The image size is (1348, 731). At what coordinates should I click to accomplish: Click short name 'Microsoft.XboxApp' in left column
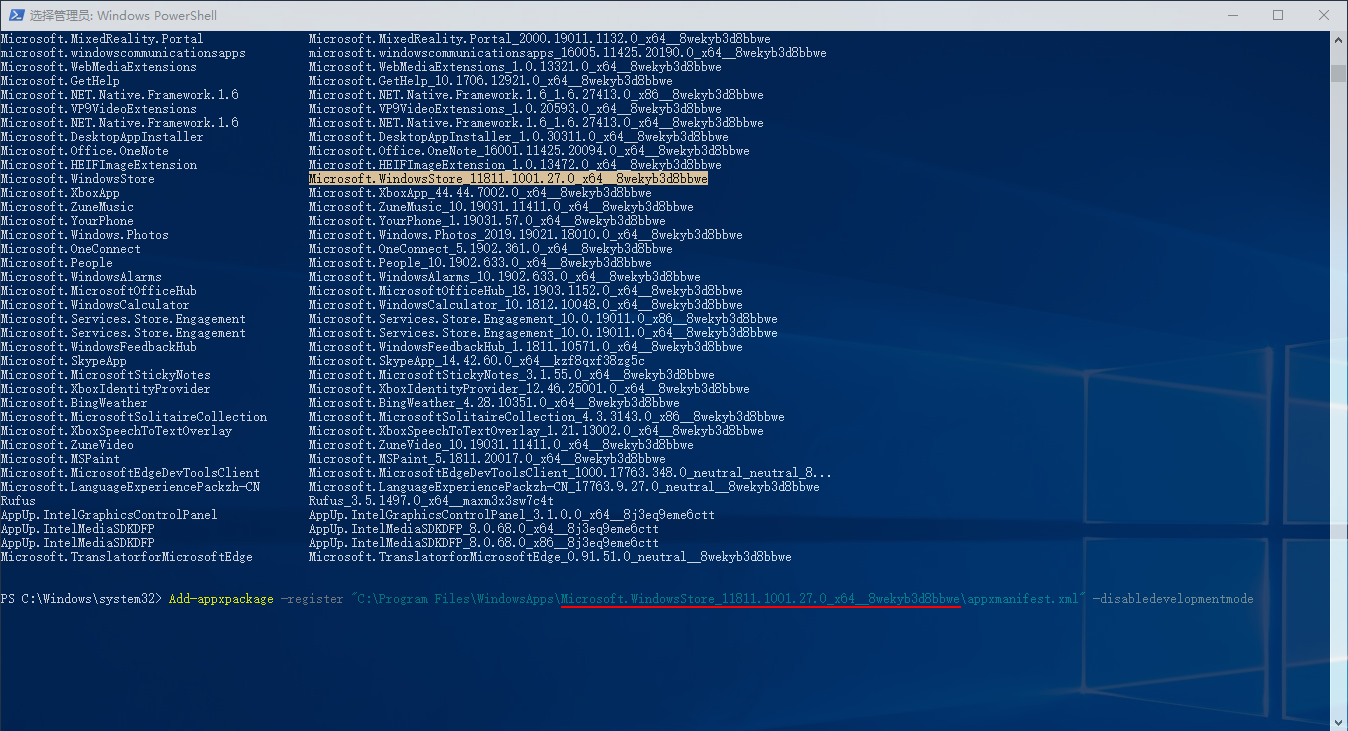coord(60,193)
